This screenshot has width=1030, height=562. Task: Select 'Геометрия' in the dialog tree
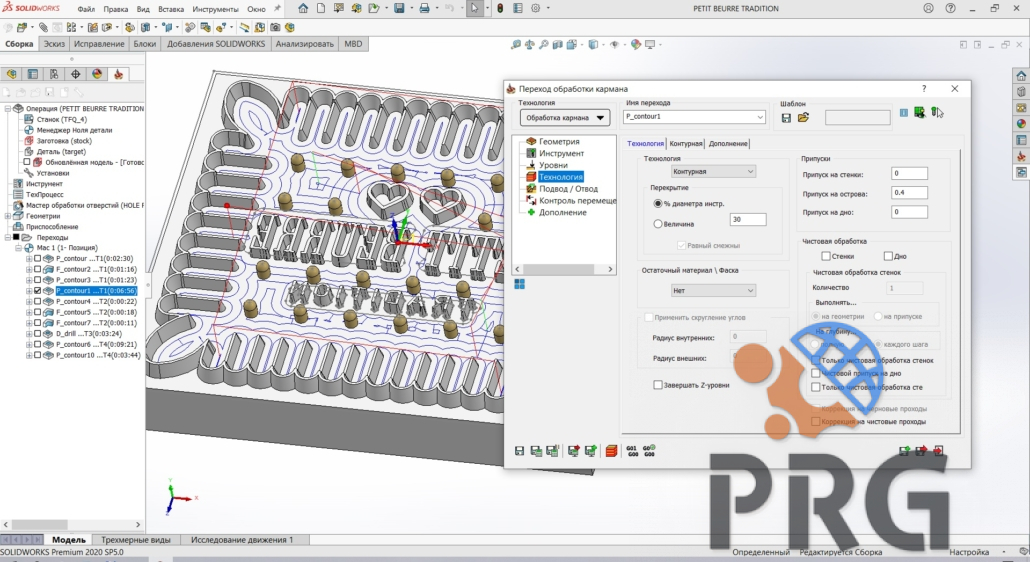tap(559, 141)
